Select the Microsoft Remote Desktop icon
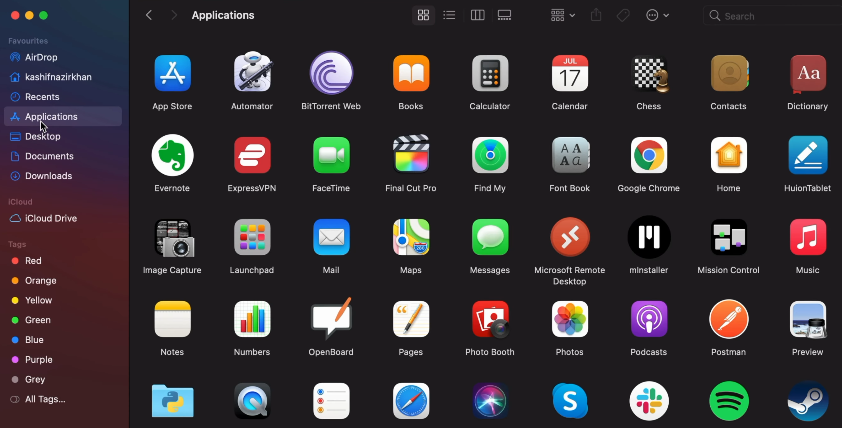Screen dimensions: 842x428 tap(570, 237)
